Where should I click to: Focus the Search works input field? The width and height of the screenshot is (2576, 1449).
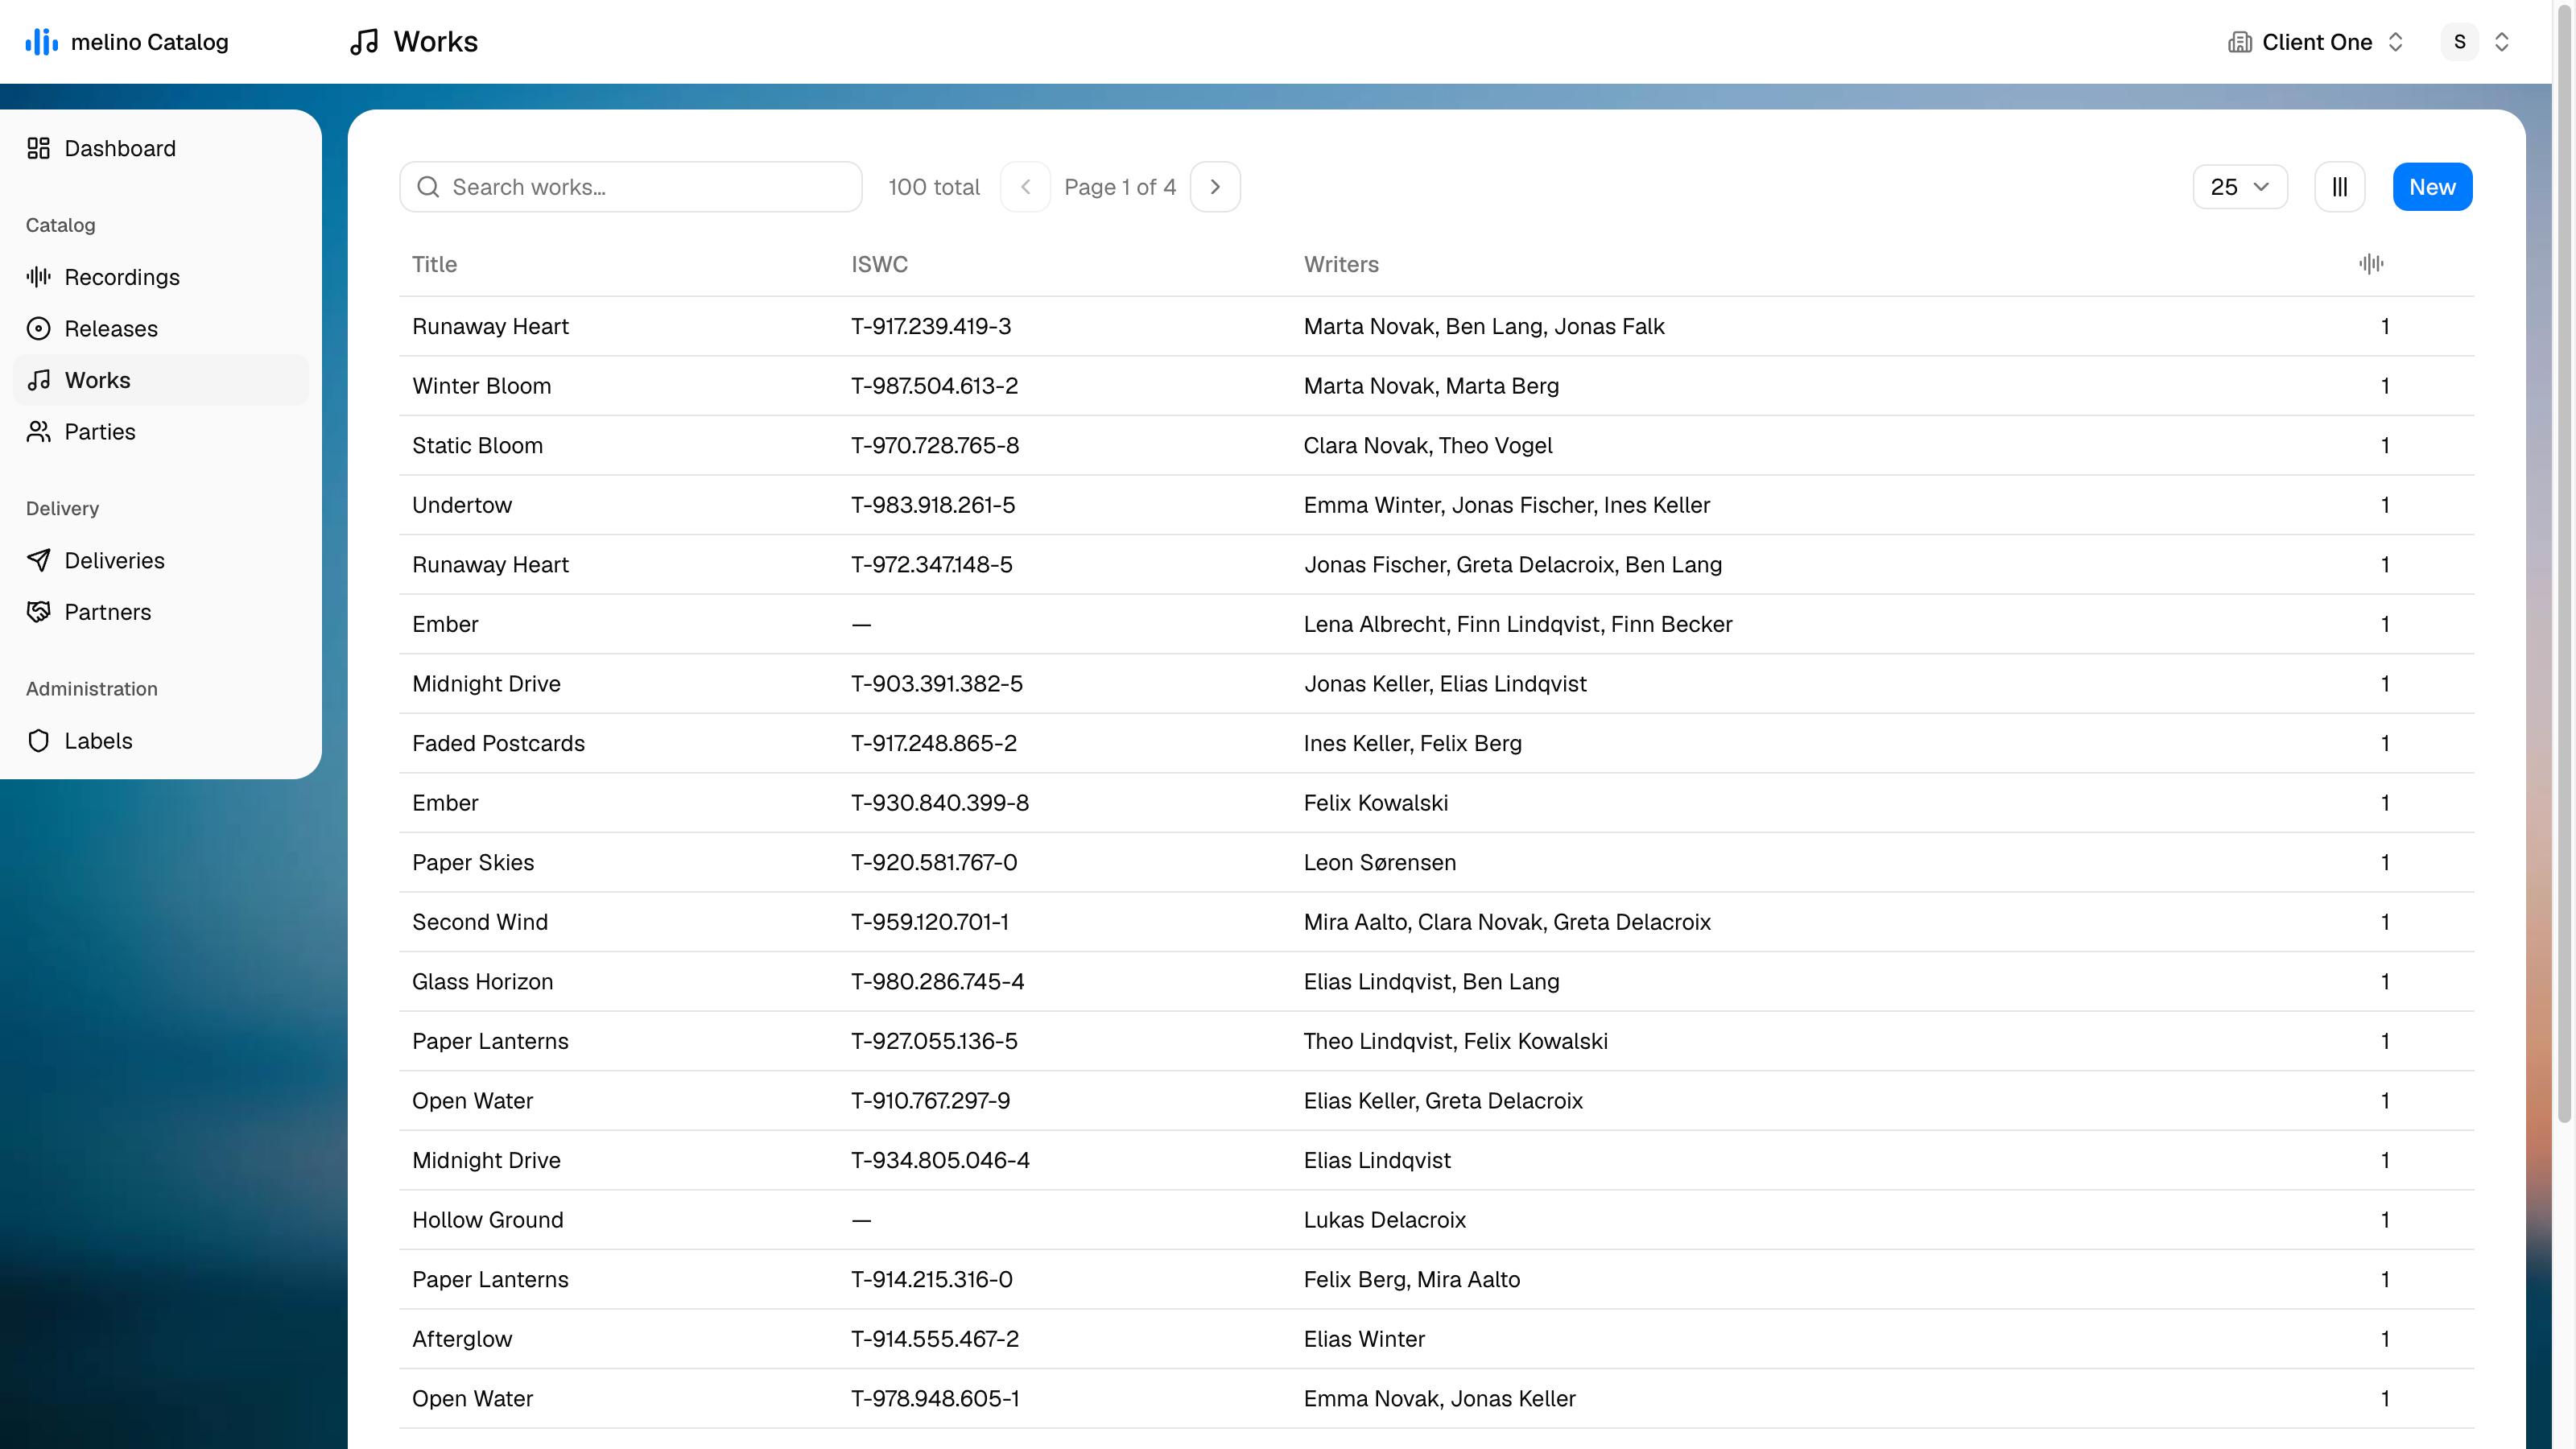[x=631, y=187]
